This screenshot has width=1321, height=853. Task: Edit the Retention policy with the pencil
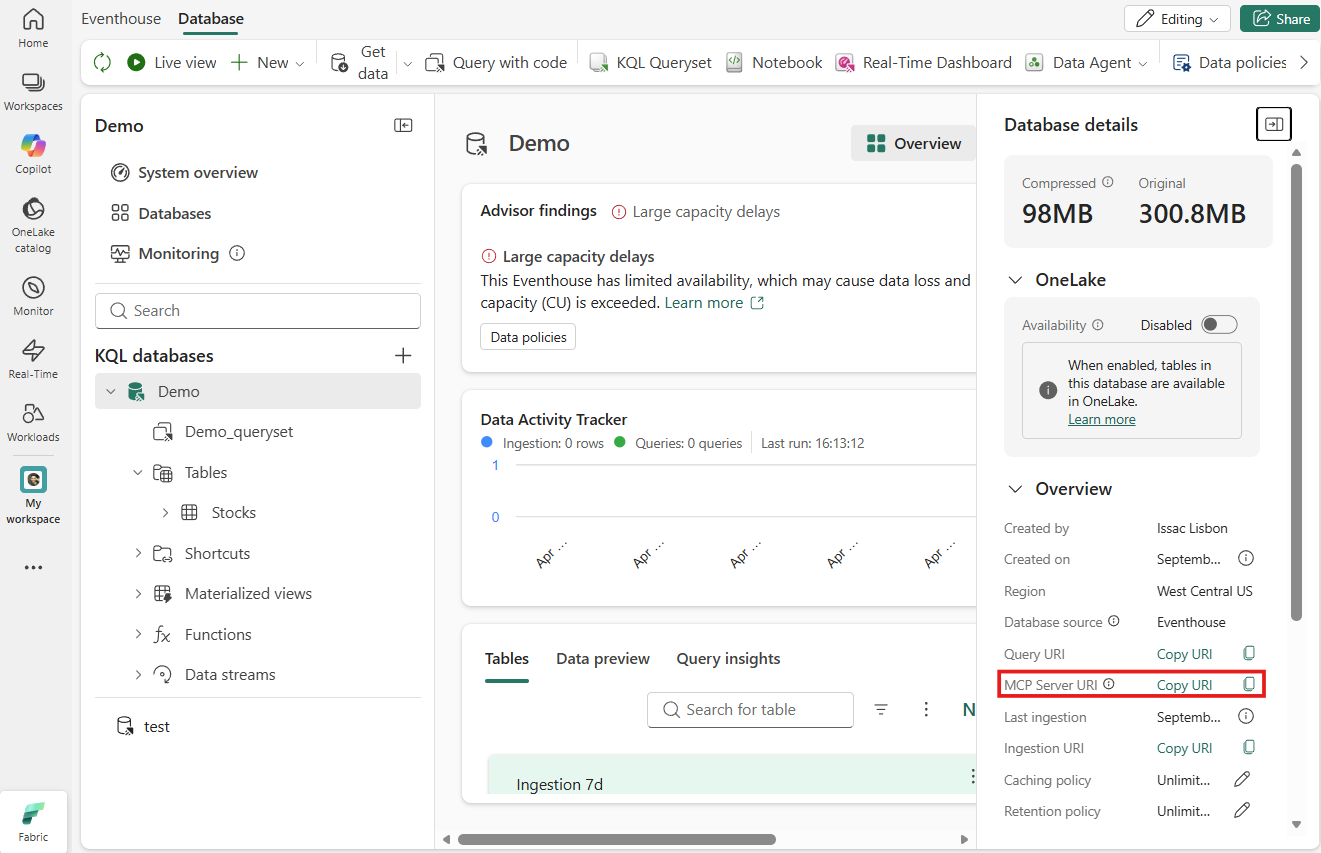click(1242, 810)
